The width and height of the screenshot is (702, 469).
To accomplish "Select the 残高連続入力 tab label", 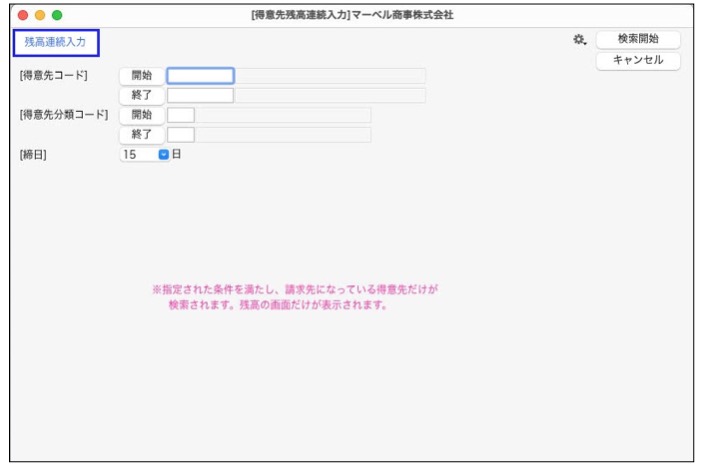I will 55,42.
